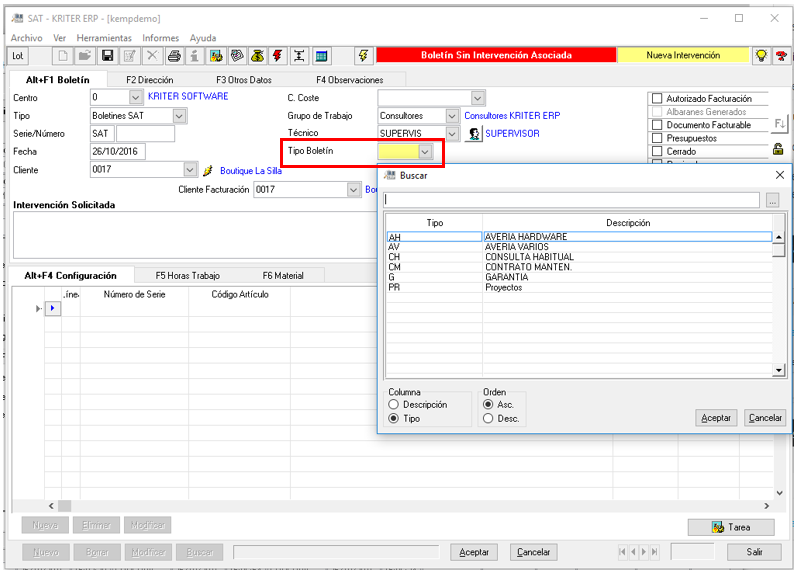Click the F-arrow button beside Documento Facturable
Image resolution: width=796 pixels, height=573 pixels.
point(779,124)
